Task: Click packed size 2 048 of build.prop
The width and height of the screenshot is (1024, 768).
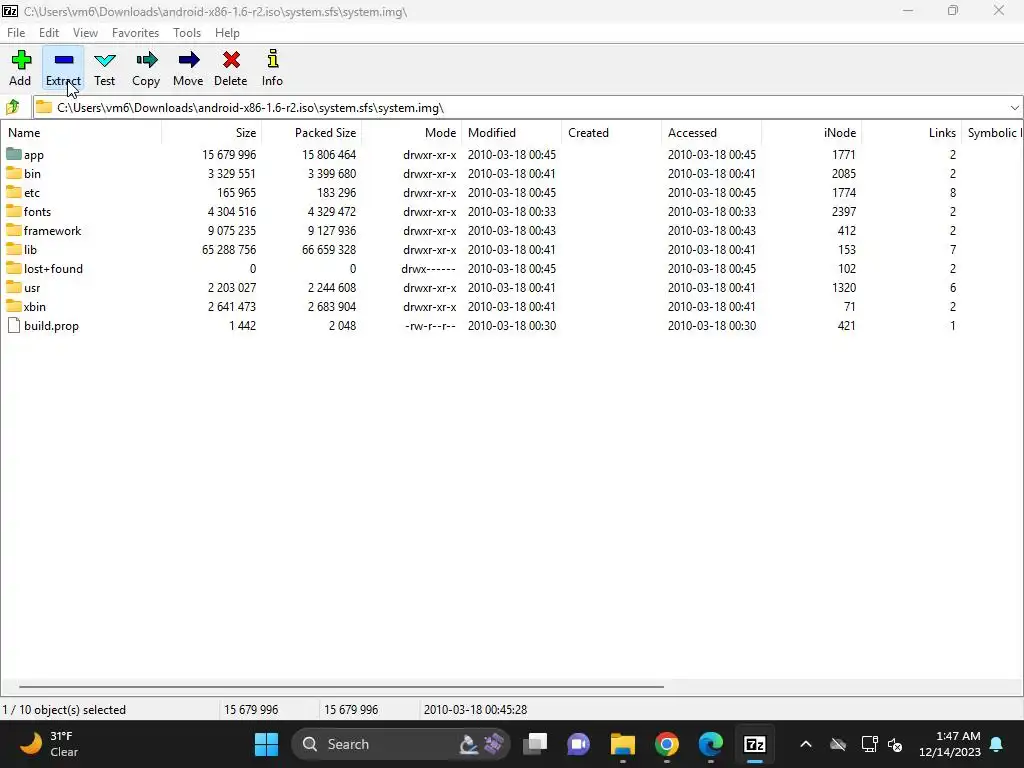Action: tap(342, 325)
